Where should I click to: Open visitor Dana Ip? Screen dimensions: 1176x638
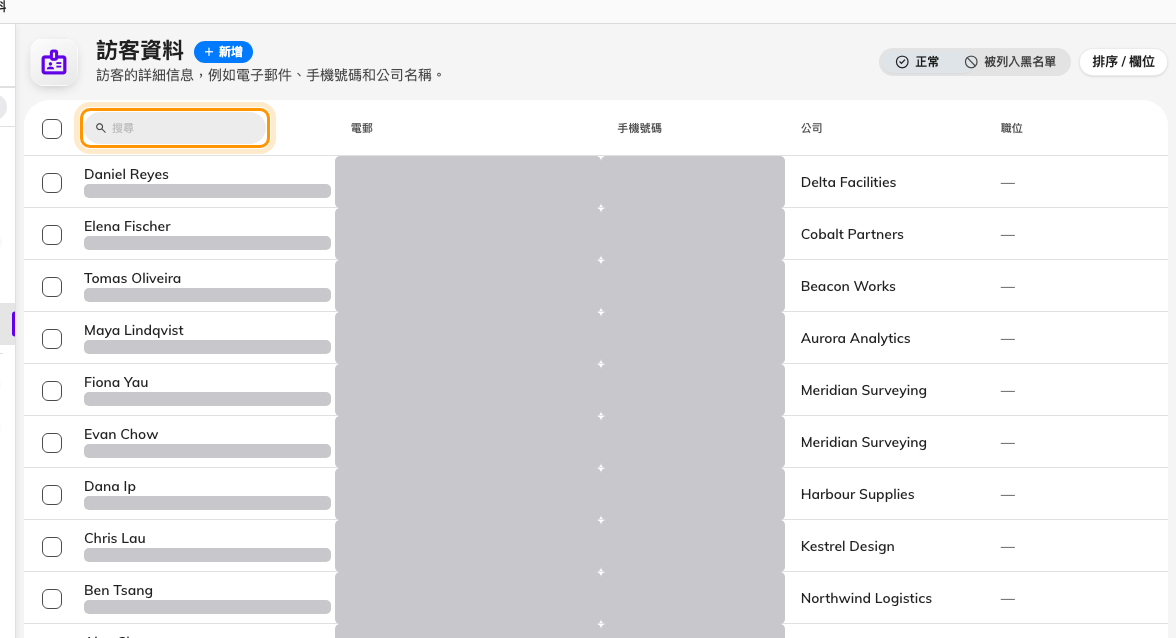tap(110, 486)
